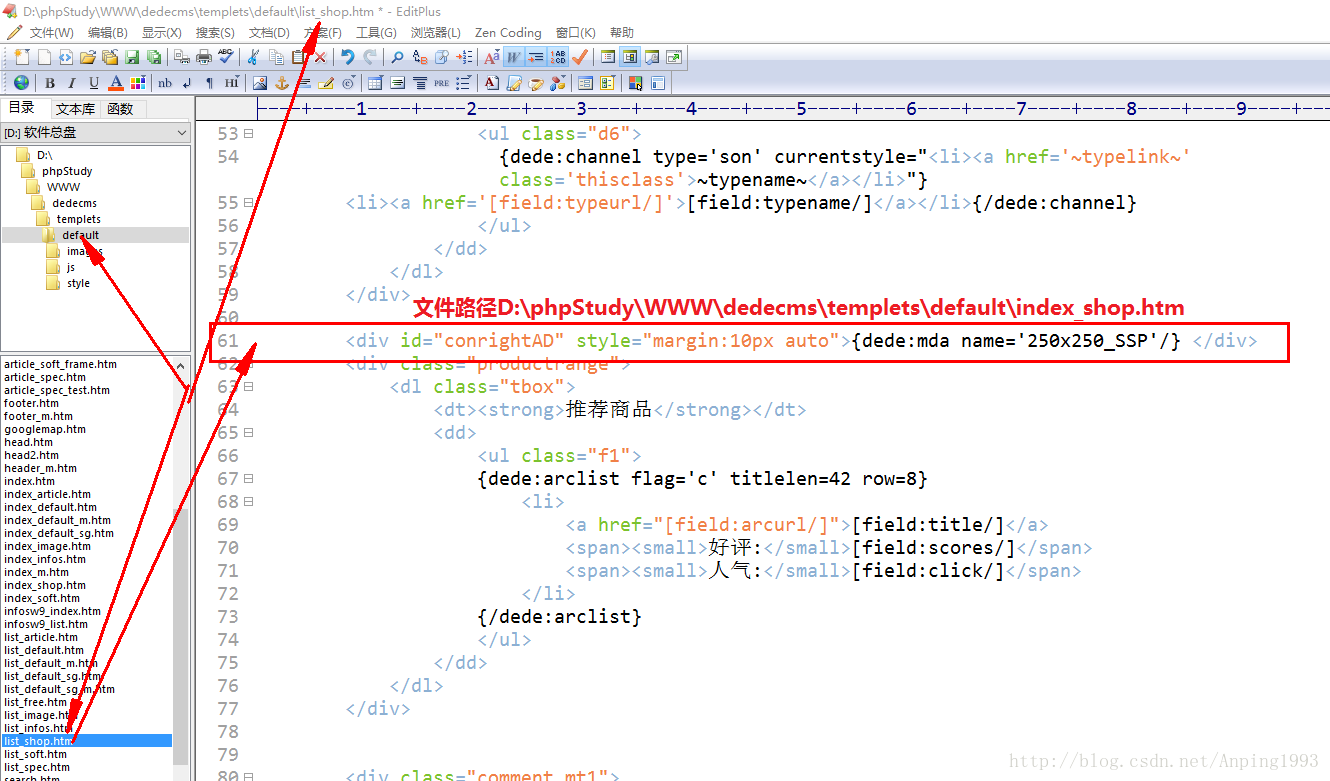Select googlemap.htm in file list
The image size is (1330, 781).
(x=45, y=429)
